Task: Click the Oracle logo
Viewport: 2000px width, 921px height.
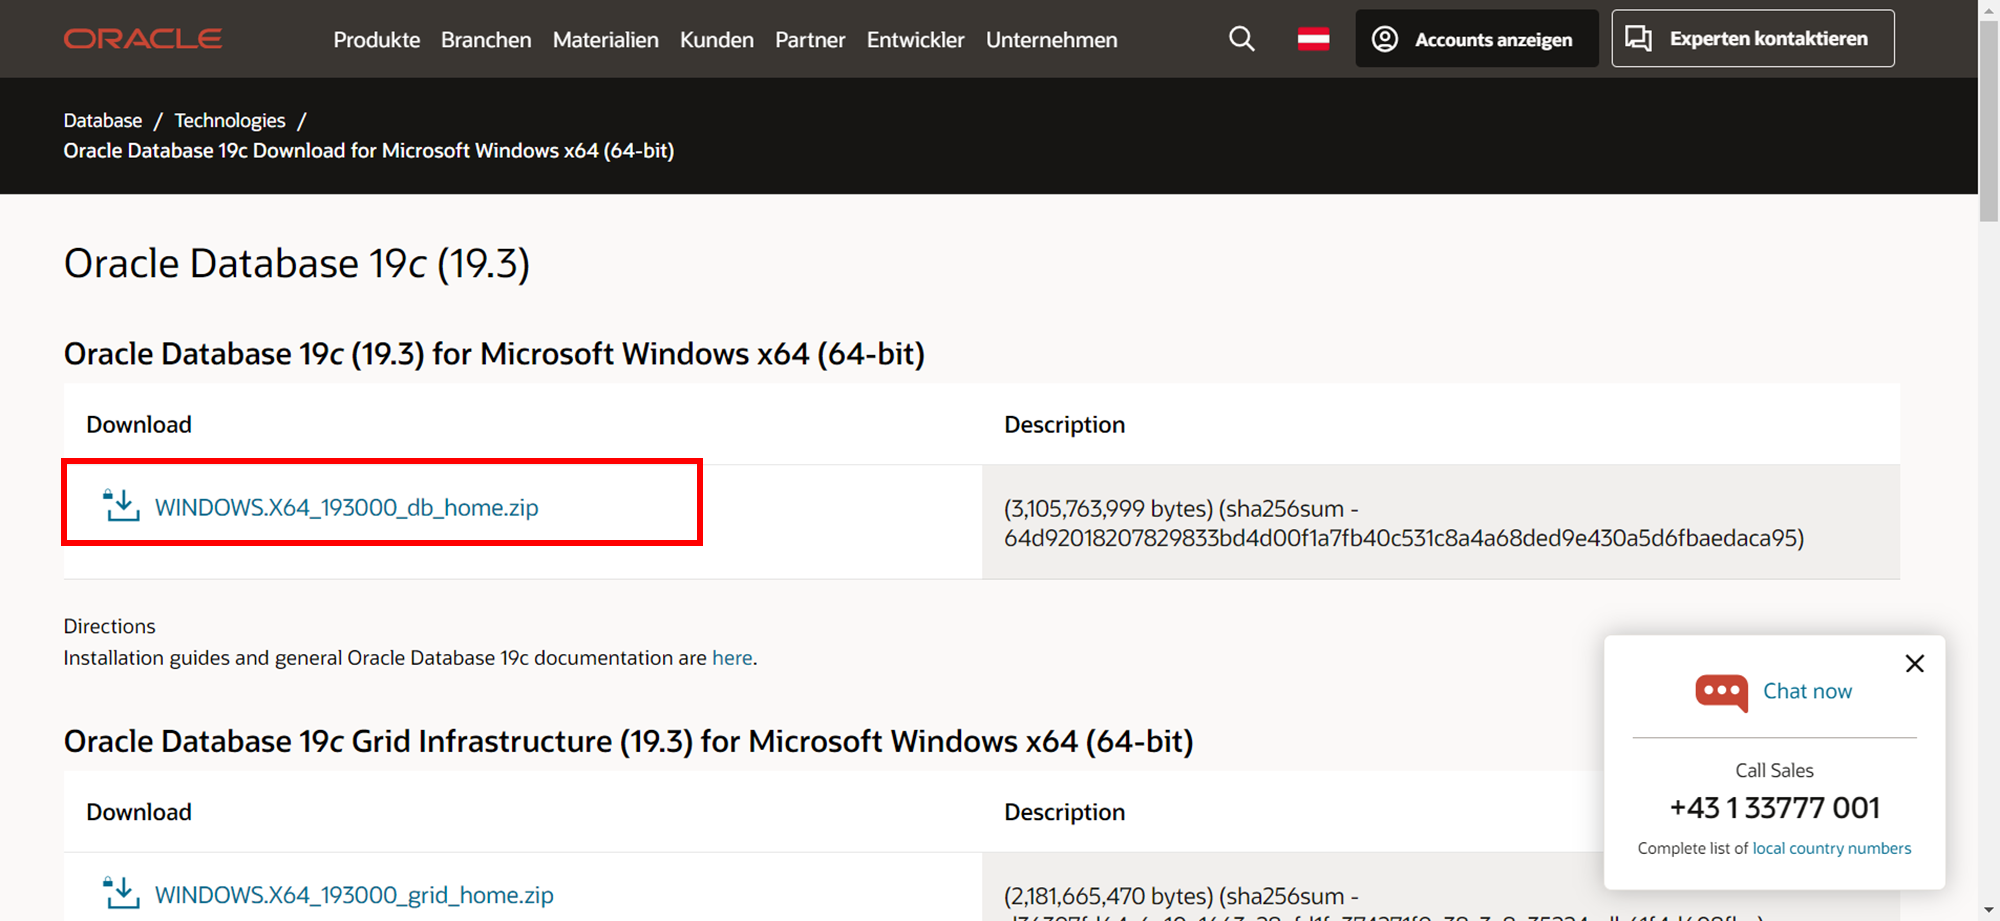Action: [143, 39]
